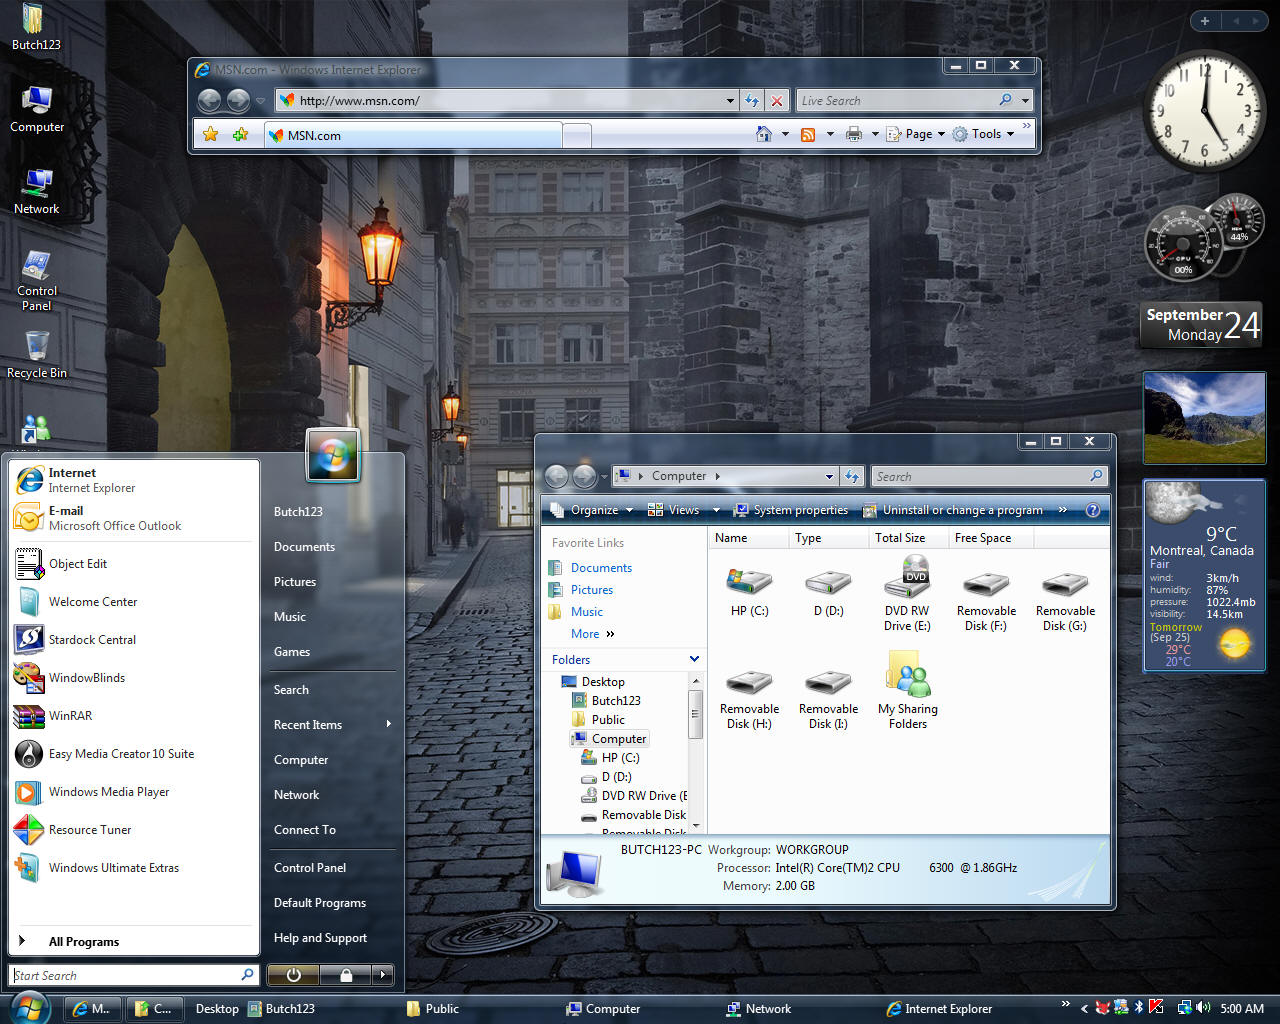Expand the Recent Items submenu arrow

388,724
